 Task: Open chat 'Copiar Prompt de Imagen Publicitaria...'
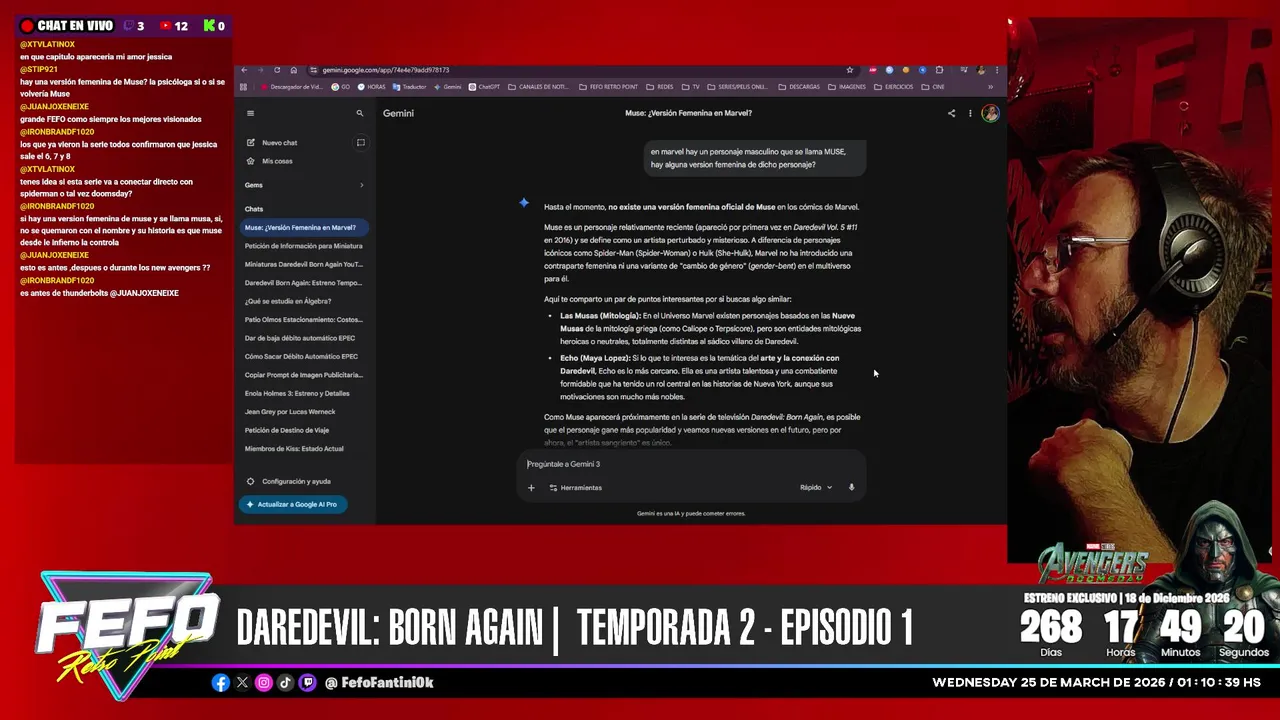click(x=304, y=375)
